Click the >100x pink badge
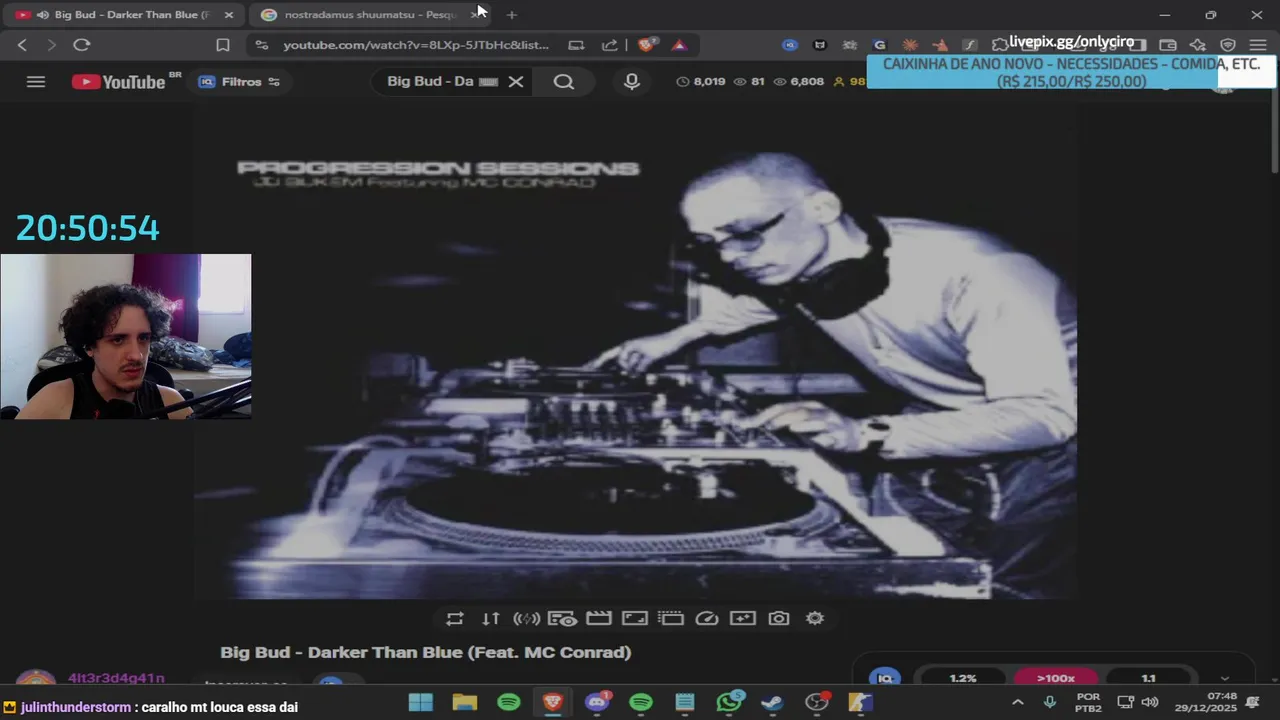Screen dimensions: 1280x720 1056,678
